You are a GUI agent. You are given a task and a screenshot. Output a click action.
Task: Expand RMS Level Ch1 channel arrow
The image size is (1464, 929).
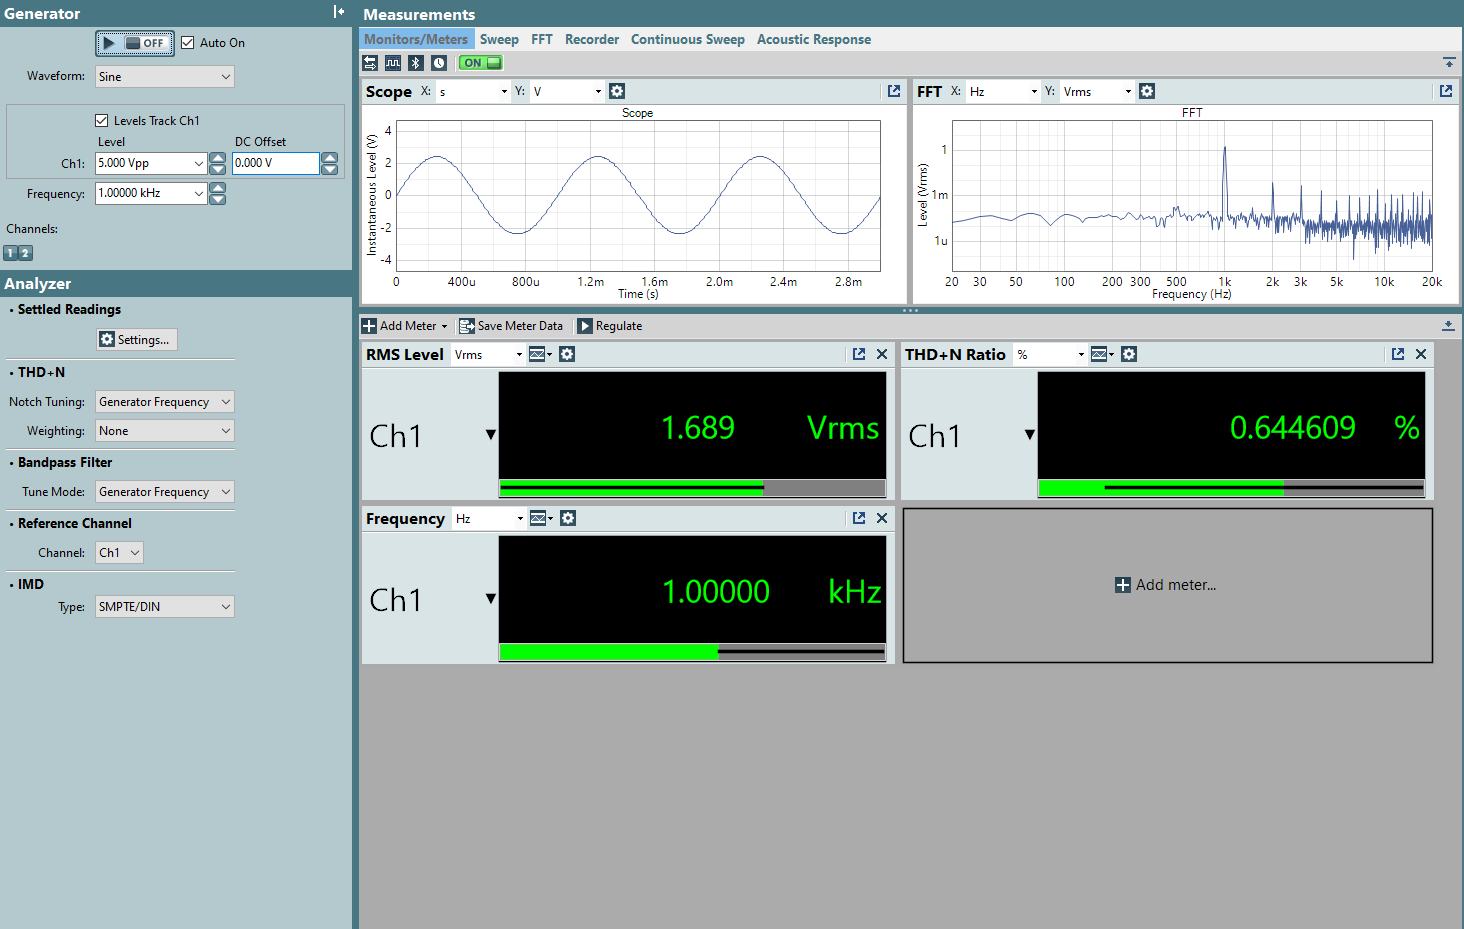pyautogui.click(x=491, y=434)
